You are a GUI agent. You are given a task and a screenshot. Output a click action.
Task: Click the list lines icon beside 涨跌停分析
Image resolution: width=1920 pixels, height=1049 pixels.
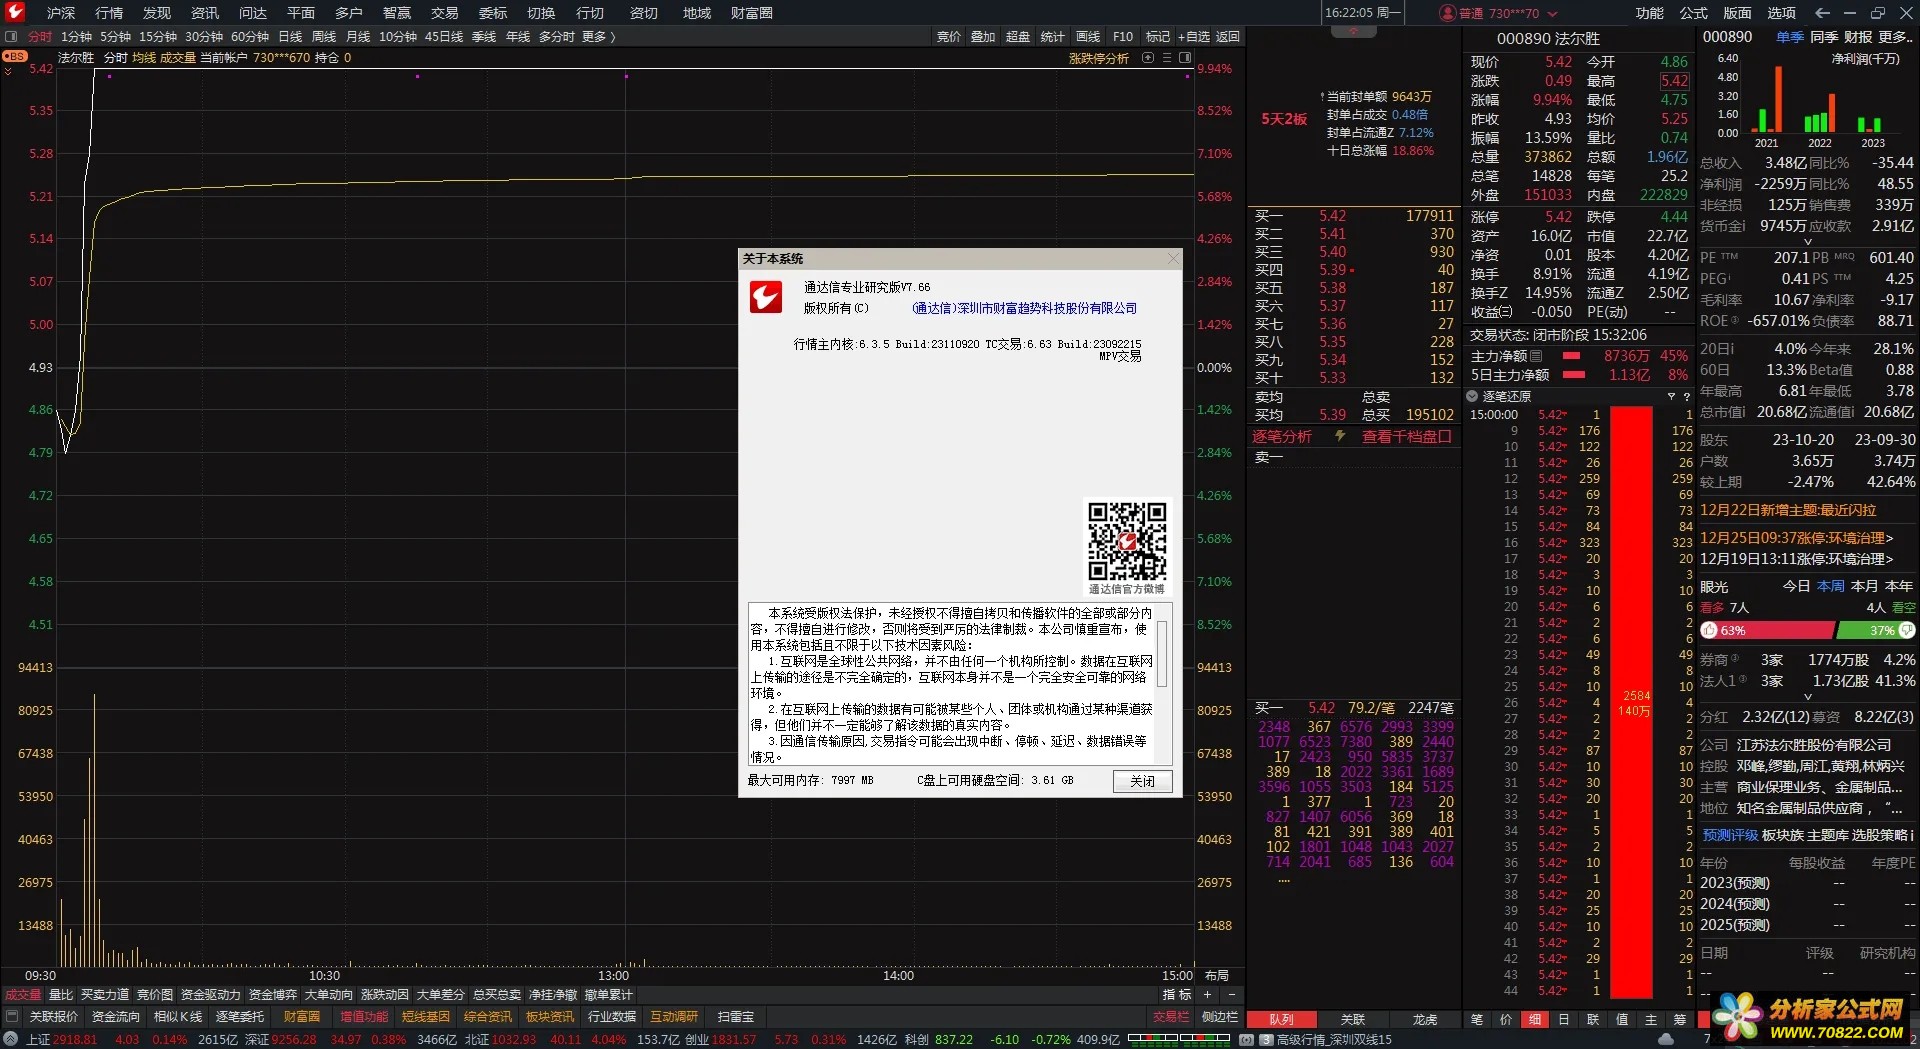[x=1167, y=58]
